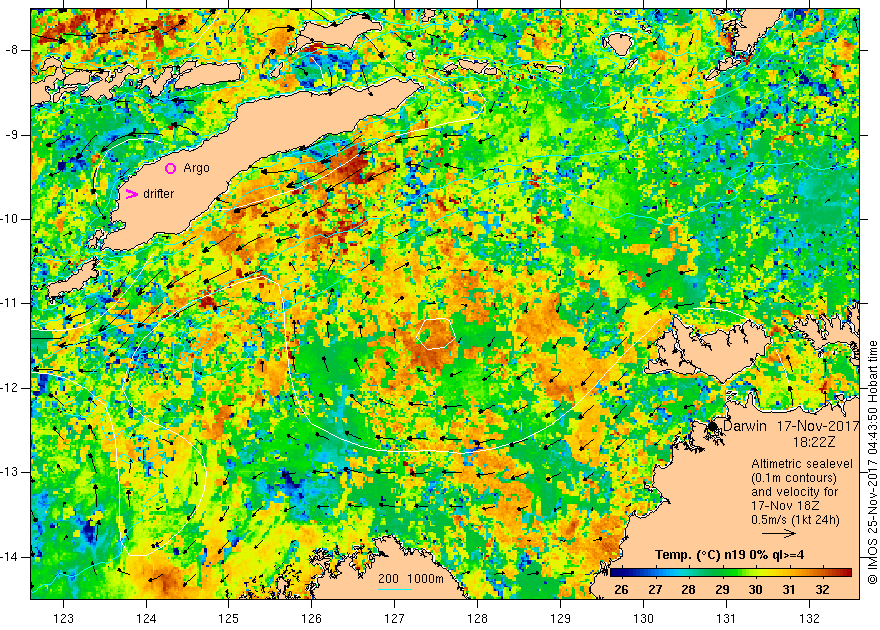The width and height of the screenshot is (880, 630).
Task: Click '(0.1m contours)' legend text
Action: click(794, 478)
